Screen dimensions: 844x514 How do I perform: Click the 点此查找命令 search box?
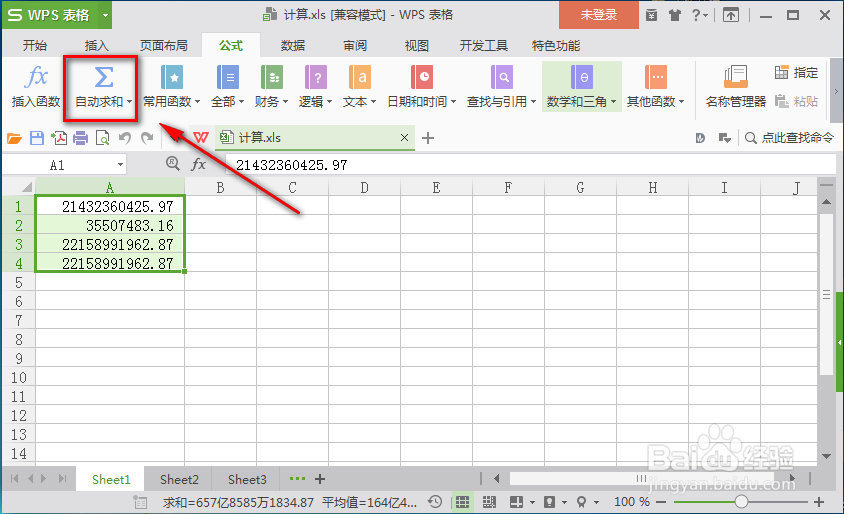pyautogui.click(x=789, y=138)
